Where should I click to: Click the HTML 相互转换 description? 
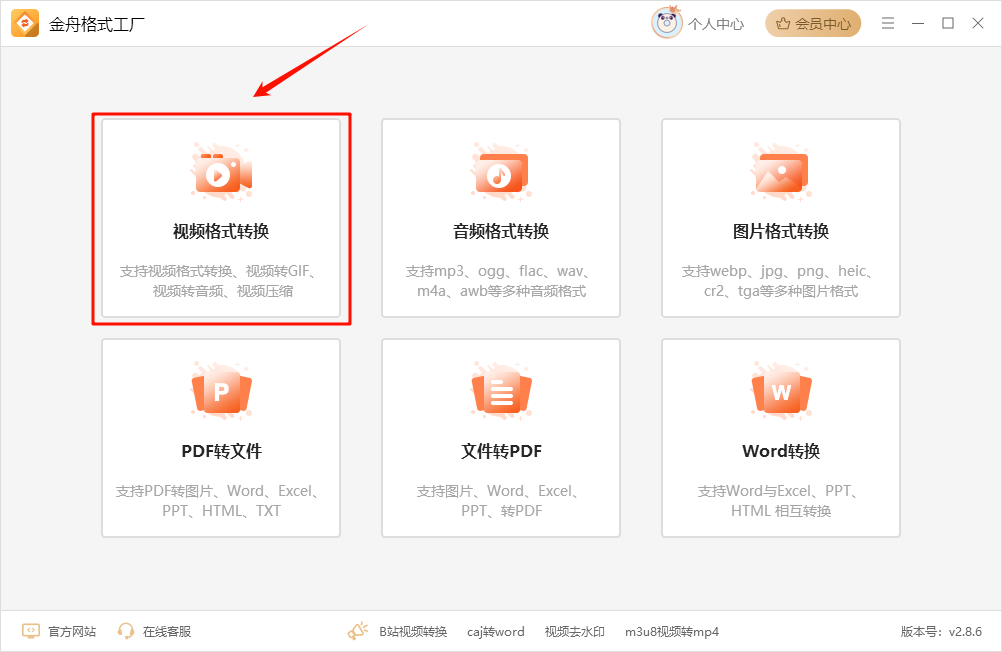(x=781, y=511)
